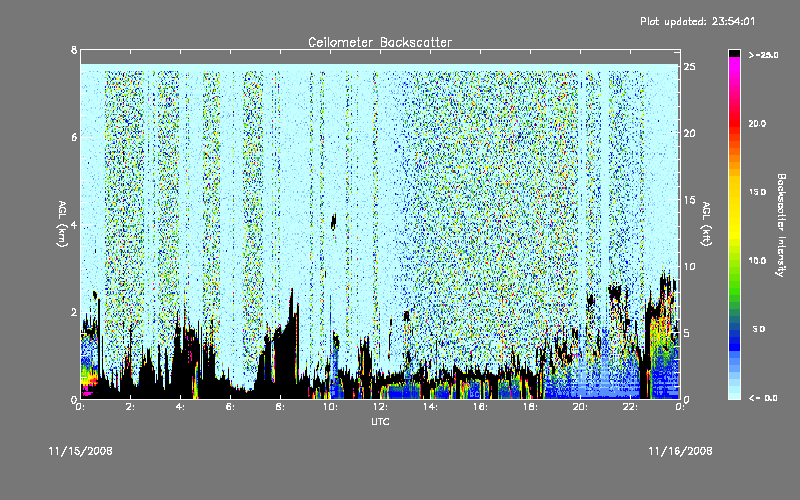Image resolution: width=800 pixels, height=500 pixels.
Task: Click the '>=25.0' colorbar maximum label
Action: tap(763, 55)
